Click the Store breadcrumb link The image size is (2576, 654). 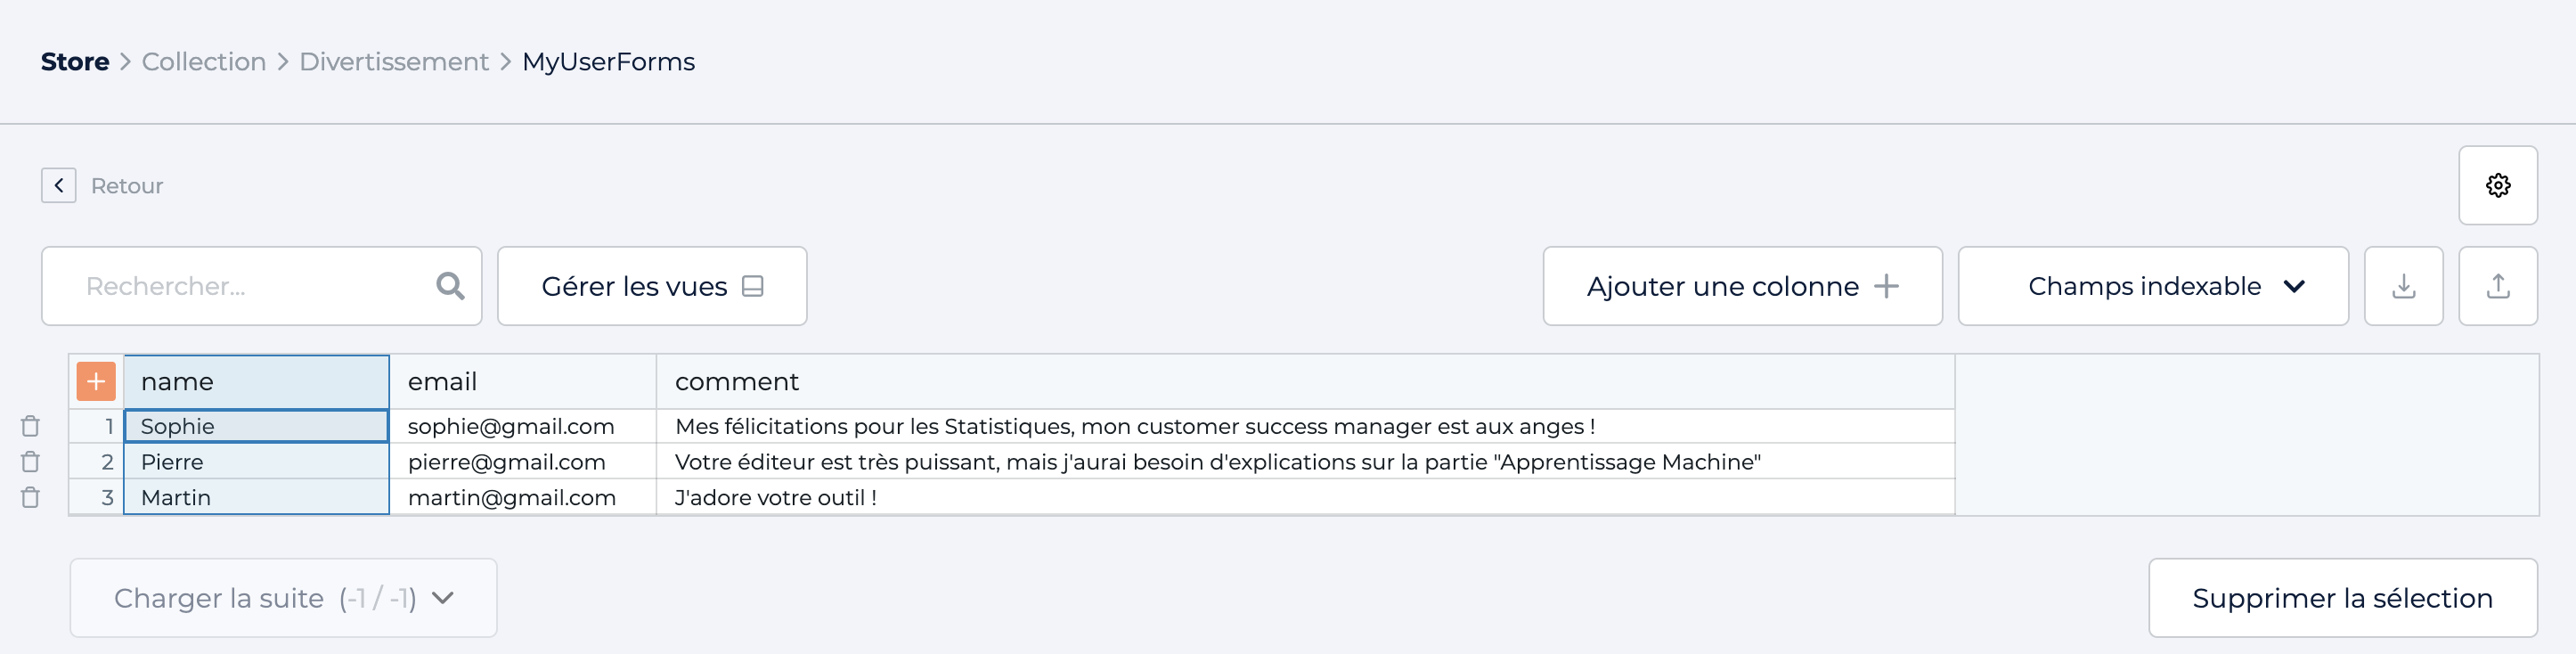75,62
